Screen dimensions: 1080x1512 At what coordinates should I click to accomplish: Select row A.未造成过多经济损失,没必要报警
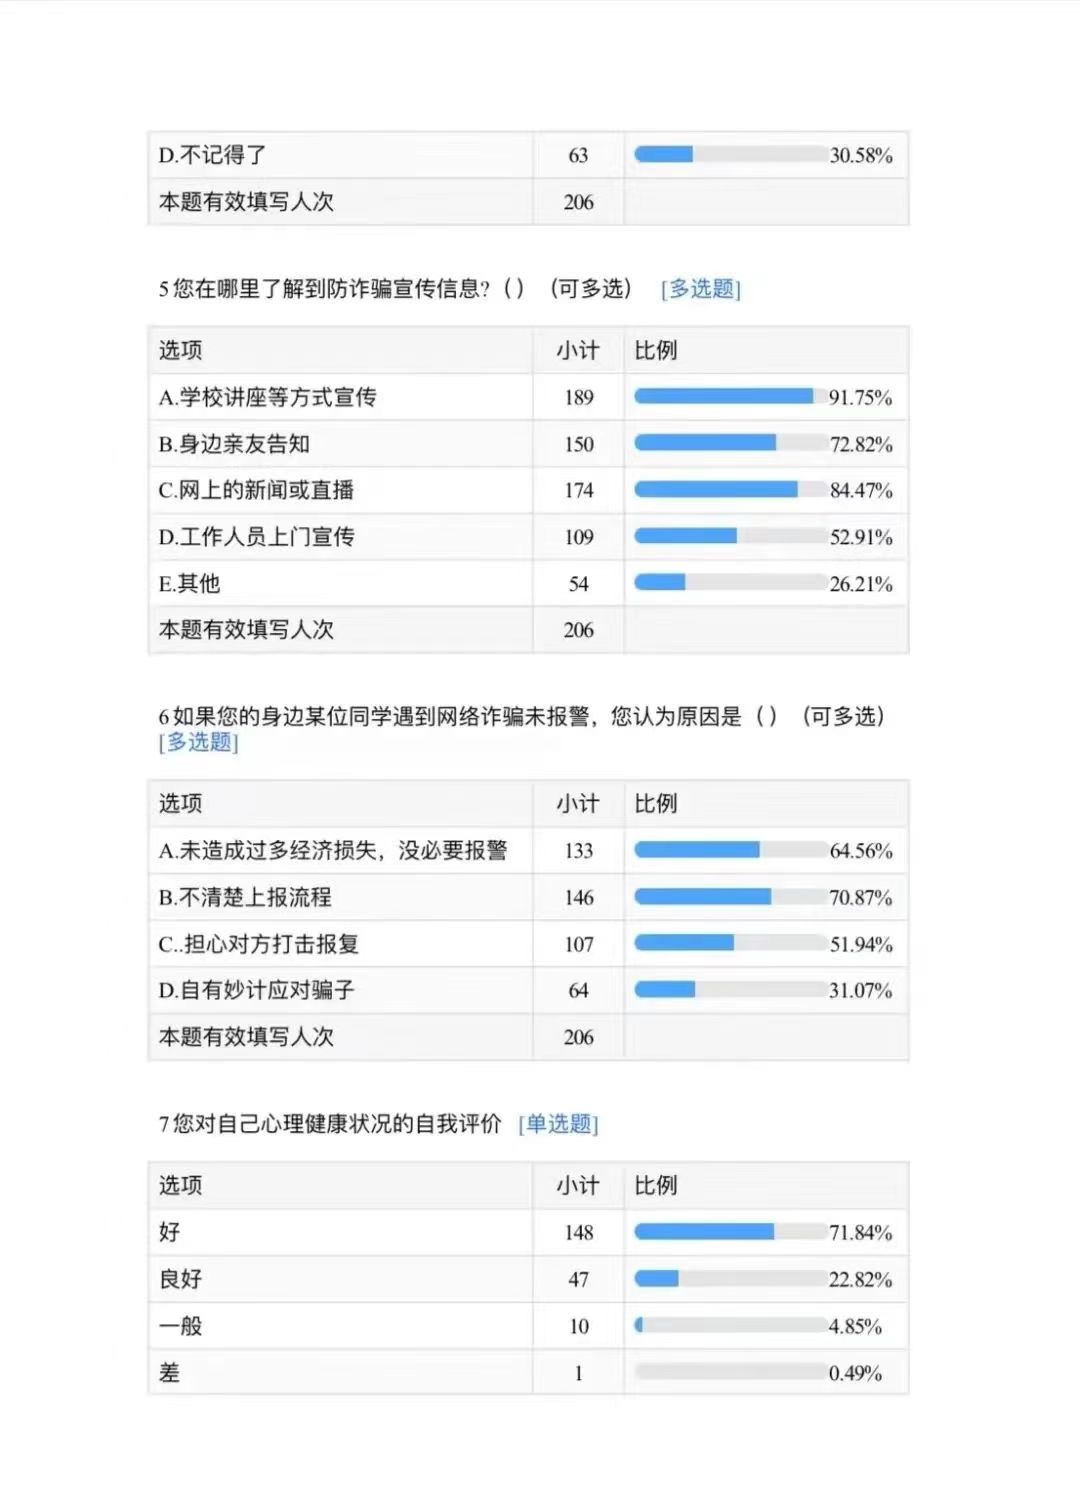tap(528, 851)
